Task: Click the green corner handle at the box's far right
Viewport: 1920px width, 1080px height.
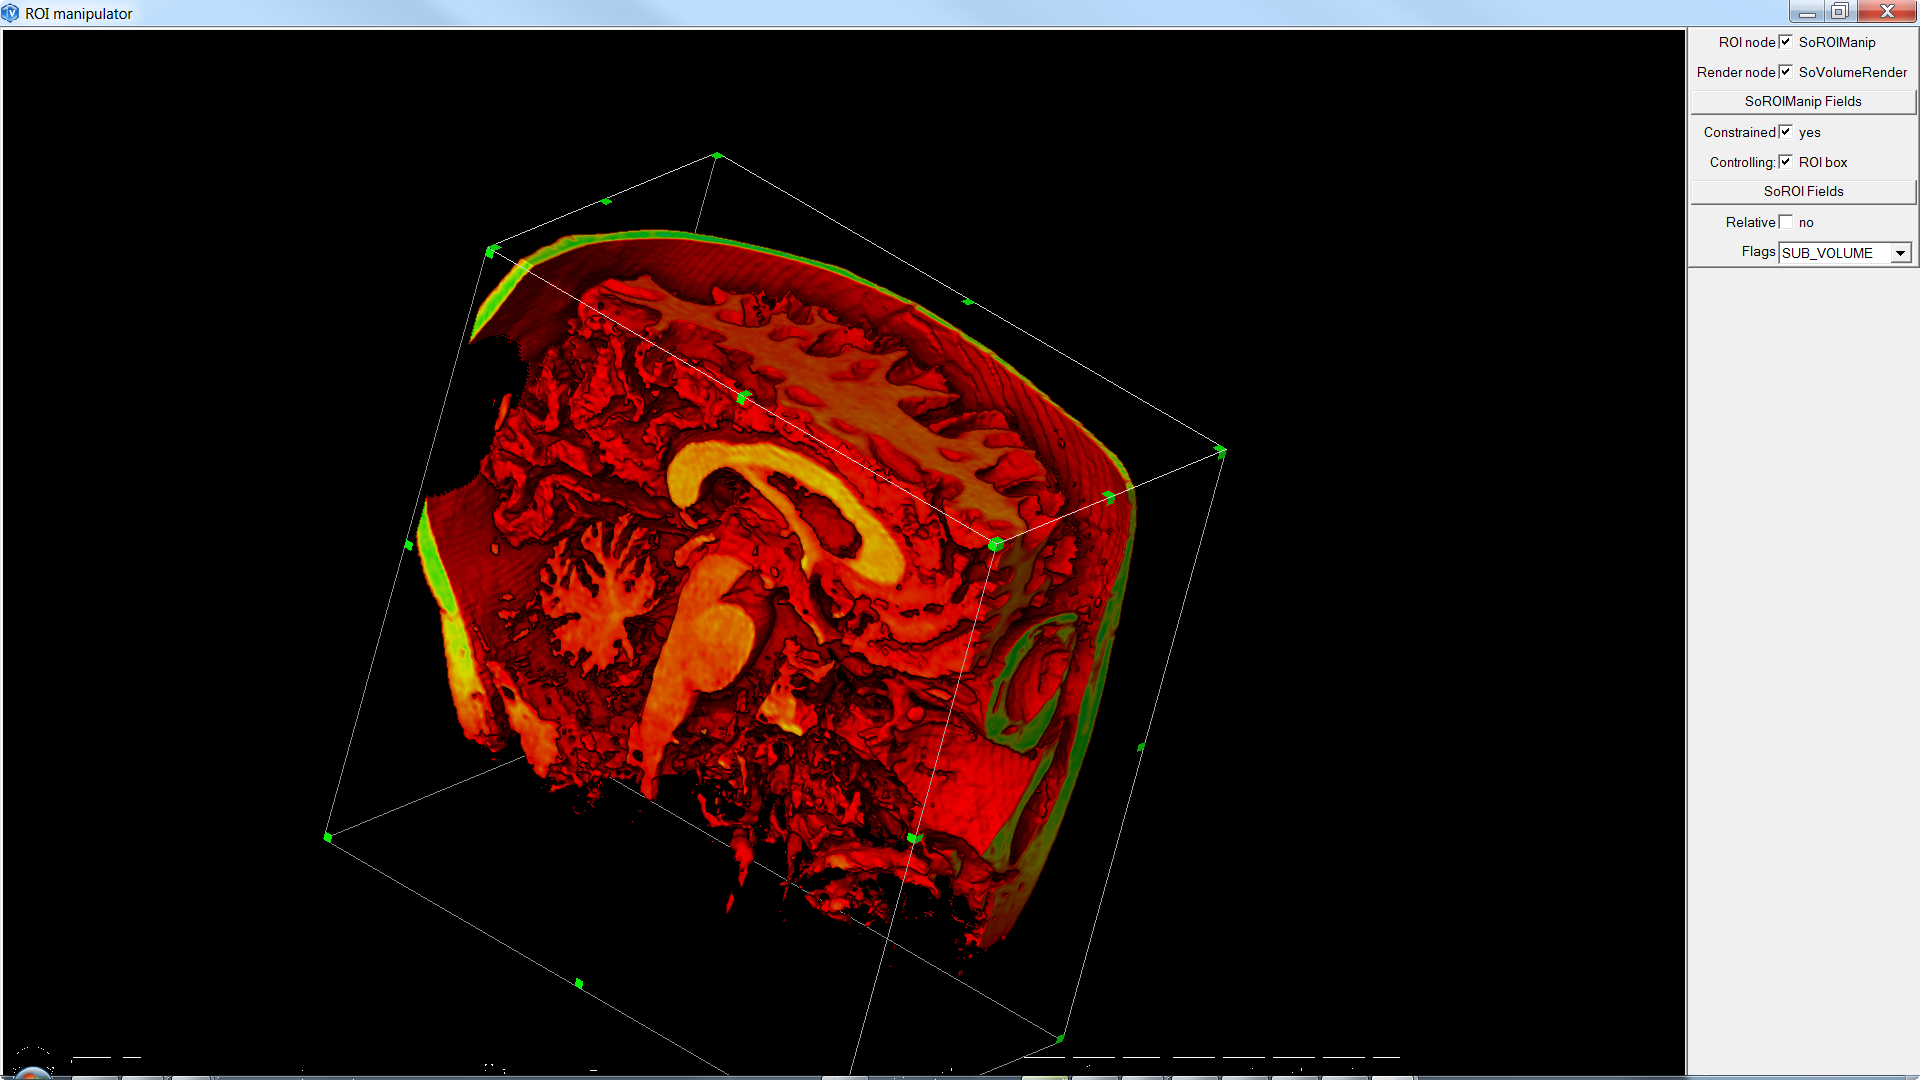Action: (1220, 451)
